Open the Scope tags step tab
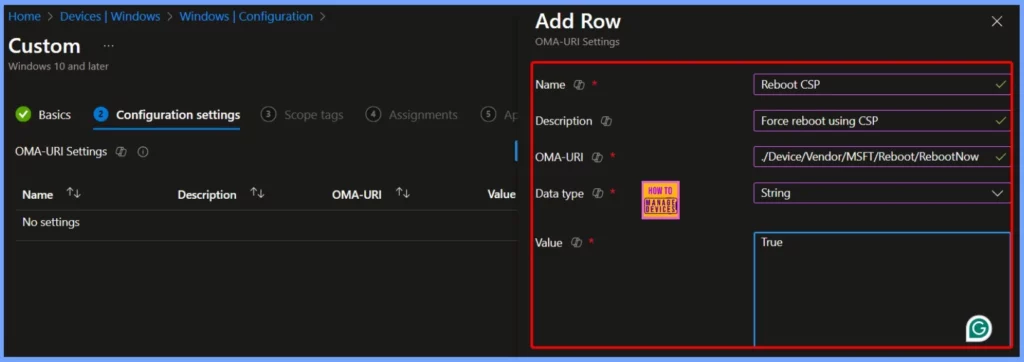This screenshot has width=1024, height=362. [302, 115]
